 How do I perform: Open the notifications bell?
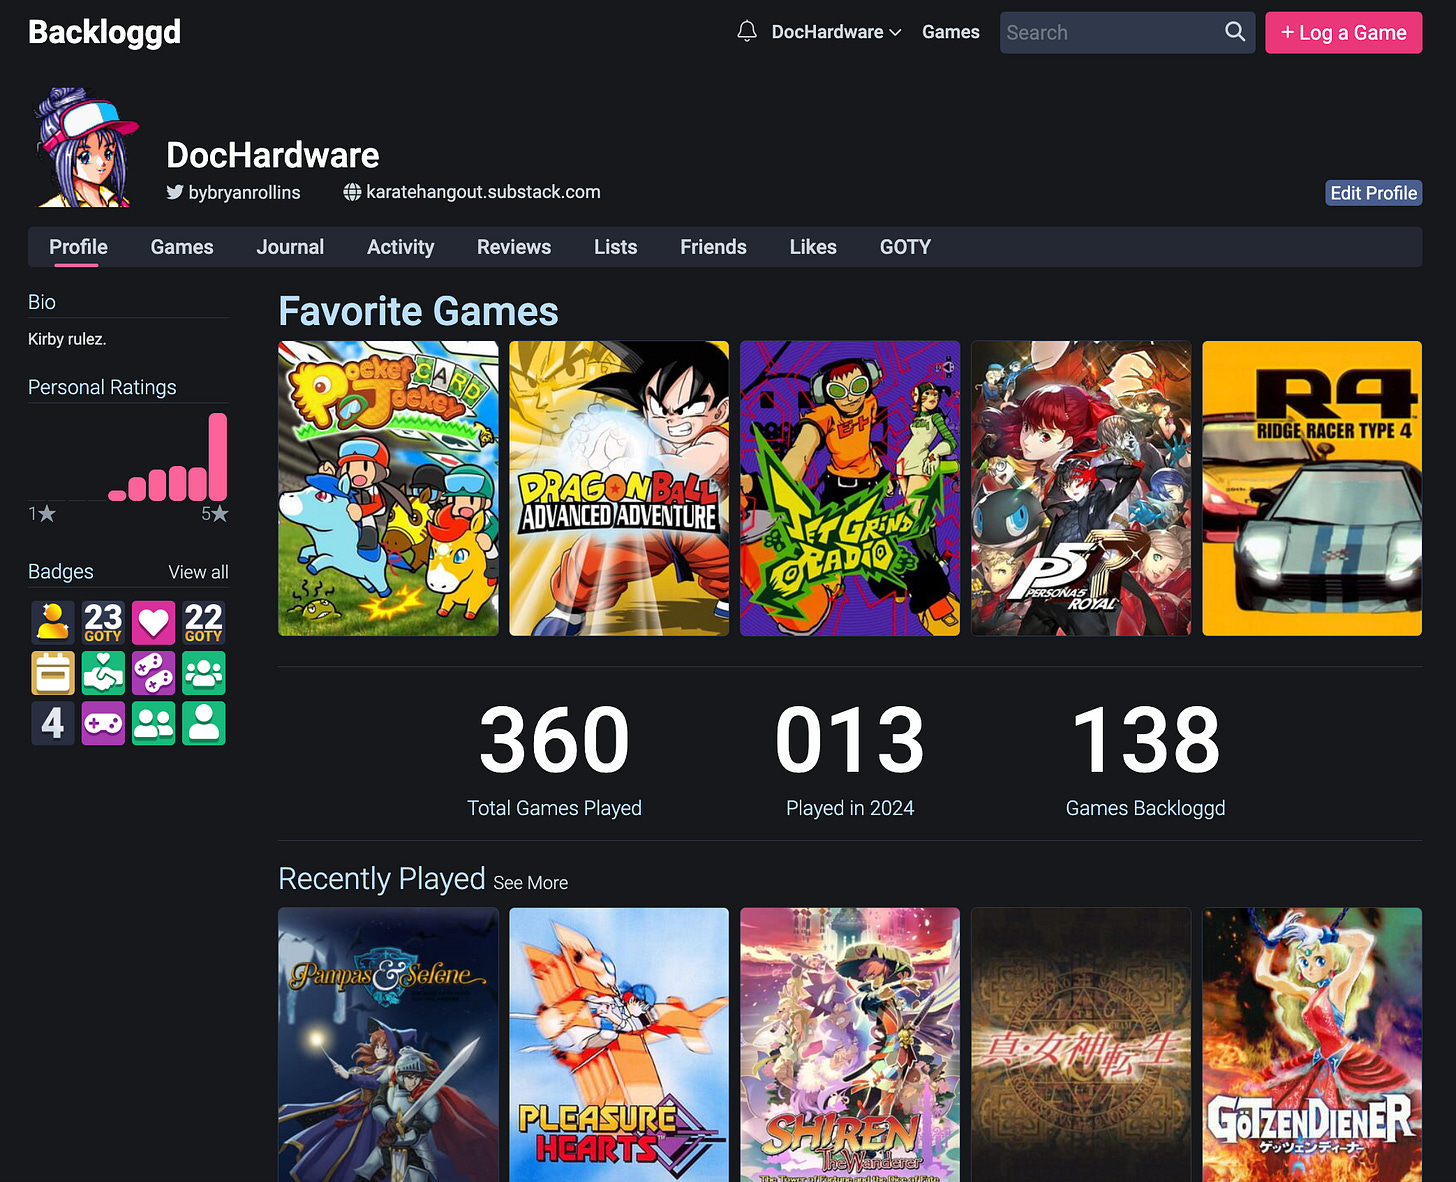coord(747,32)
